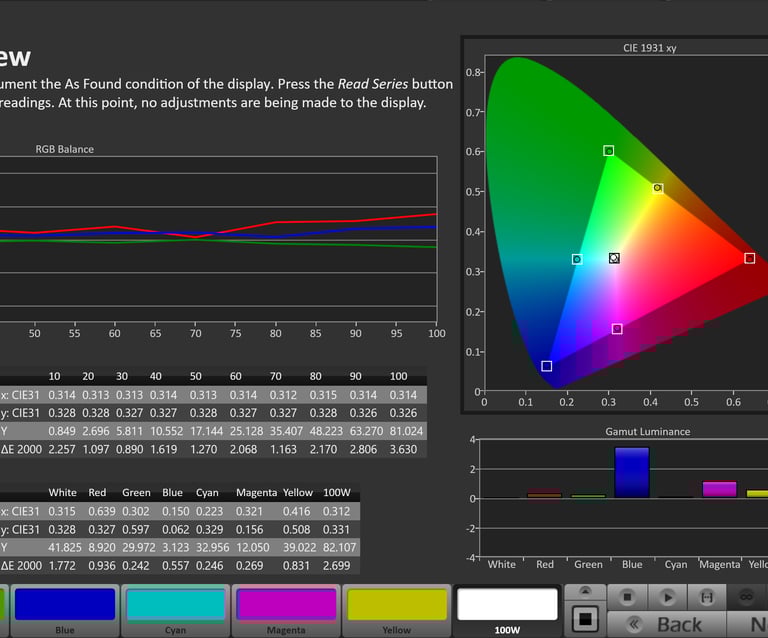The image size is (768, 638).
Task: Click the Magenta bar in Gamut Luminance
Action: (720, 490)
